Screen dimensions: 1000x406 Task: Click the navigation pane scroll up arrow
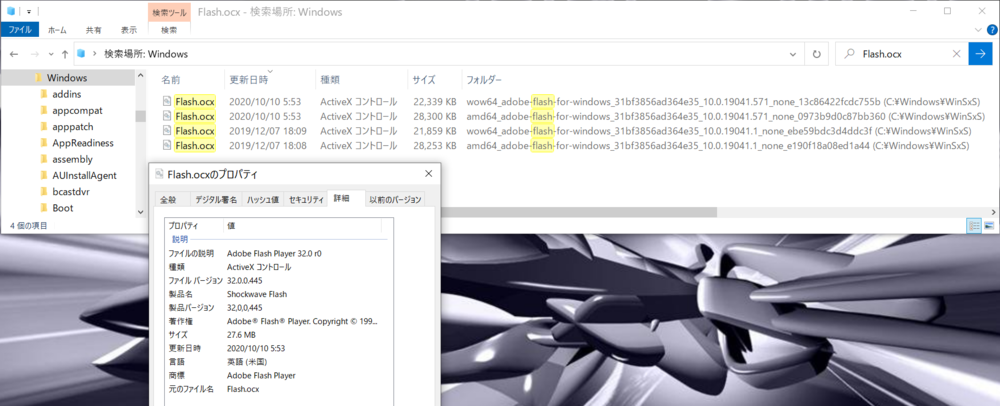140,76
